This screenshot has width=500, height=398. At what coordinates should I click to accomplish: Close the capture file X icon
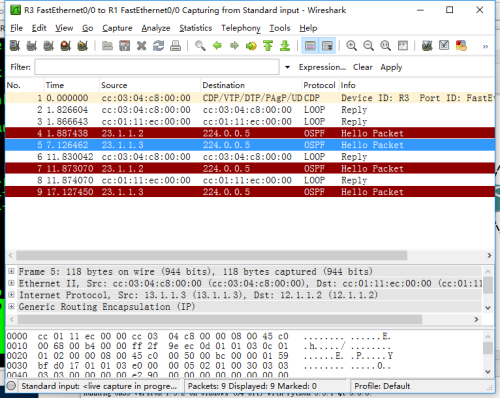pyautogui.click(x=141, y=45)
